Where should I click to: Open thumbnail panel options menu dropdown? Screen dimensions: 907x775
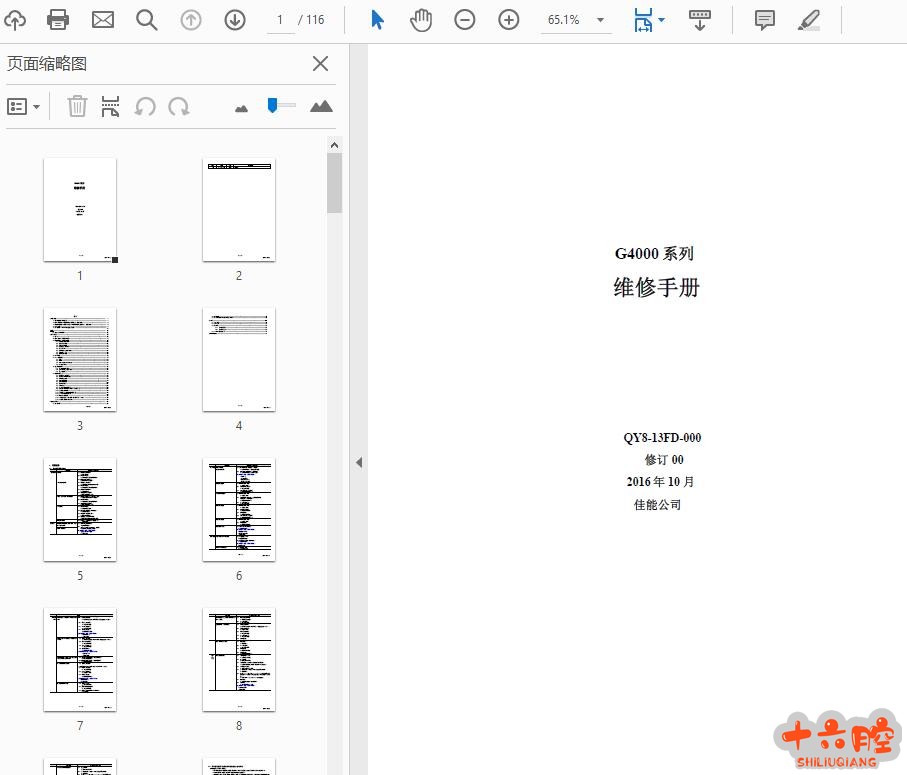24,107
